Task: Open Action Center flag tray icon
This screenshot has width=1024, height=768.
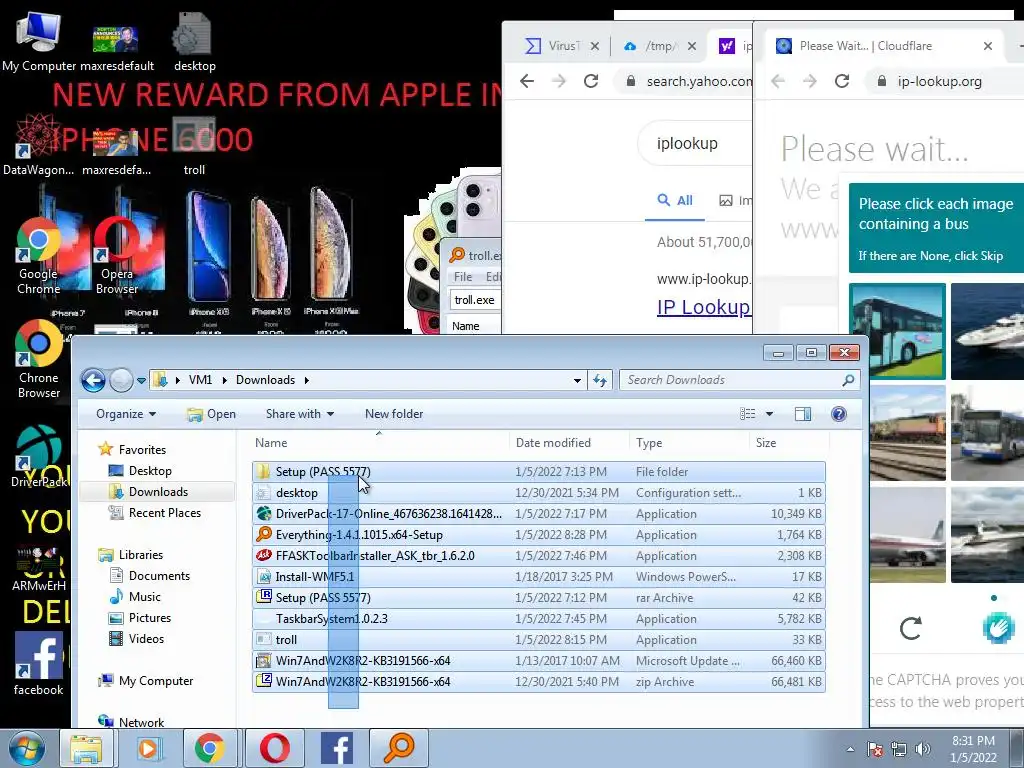Action: click(874, 749)
